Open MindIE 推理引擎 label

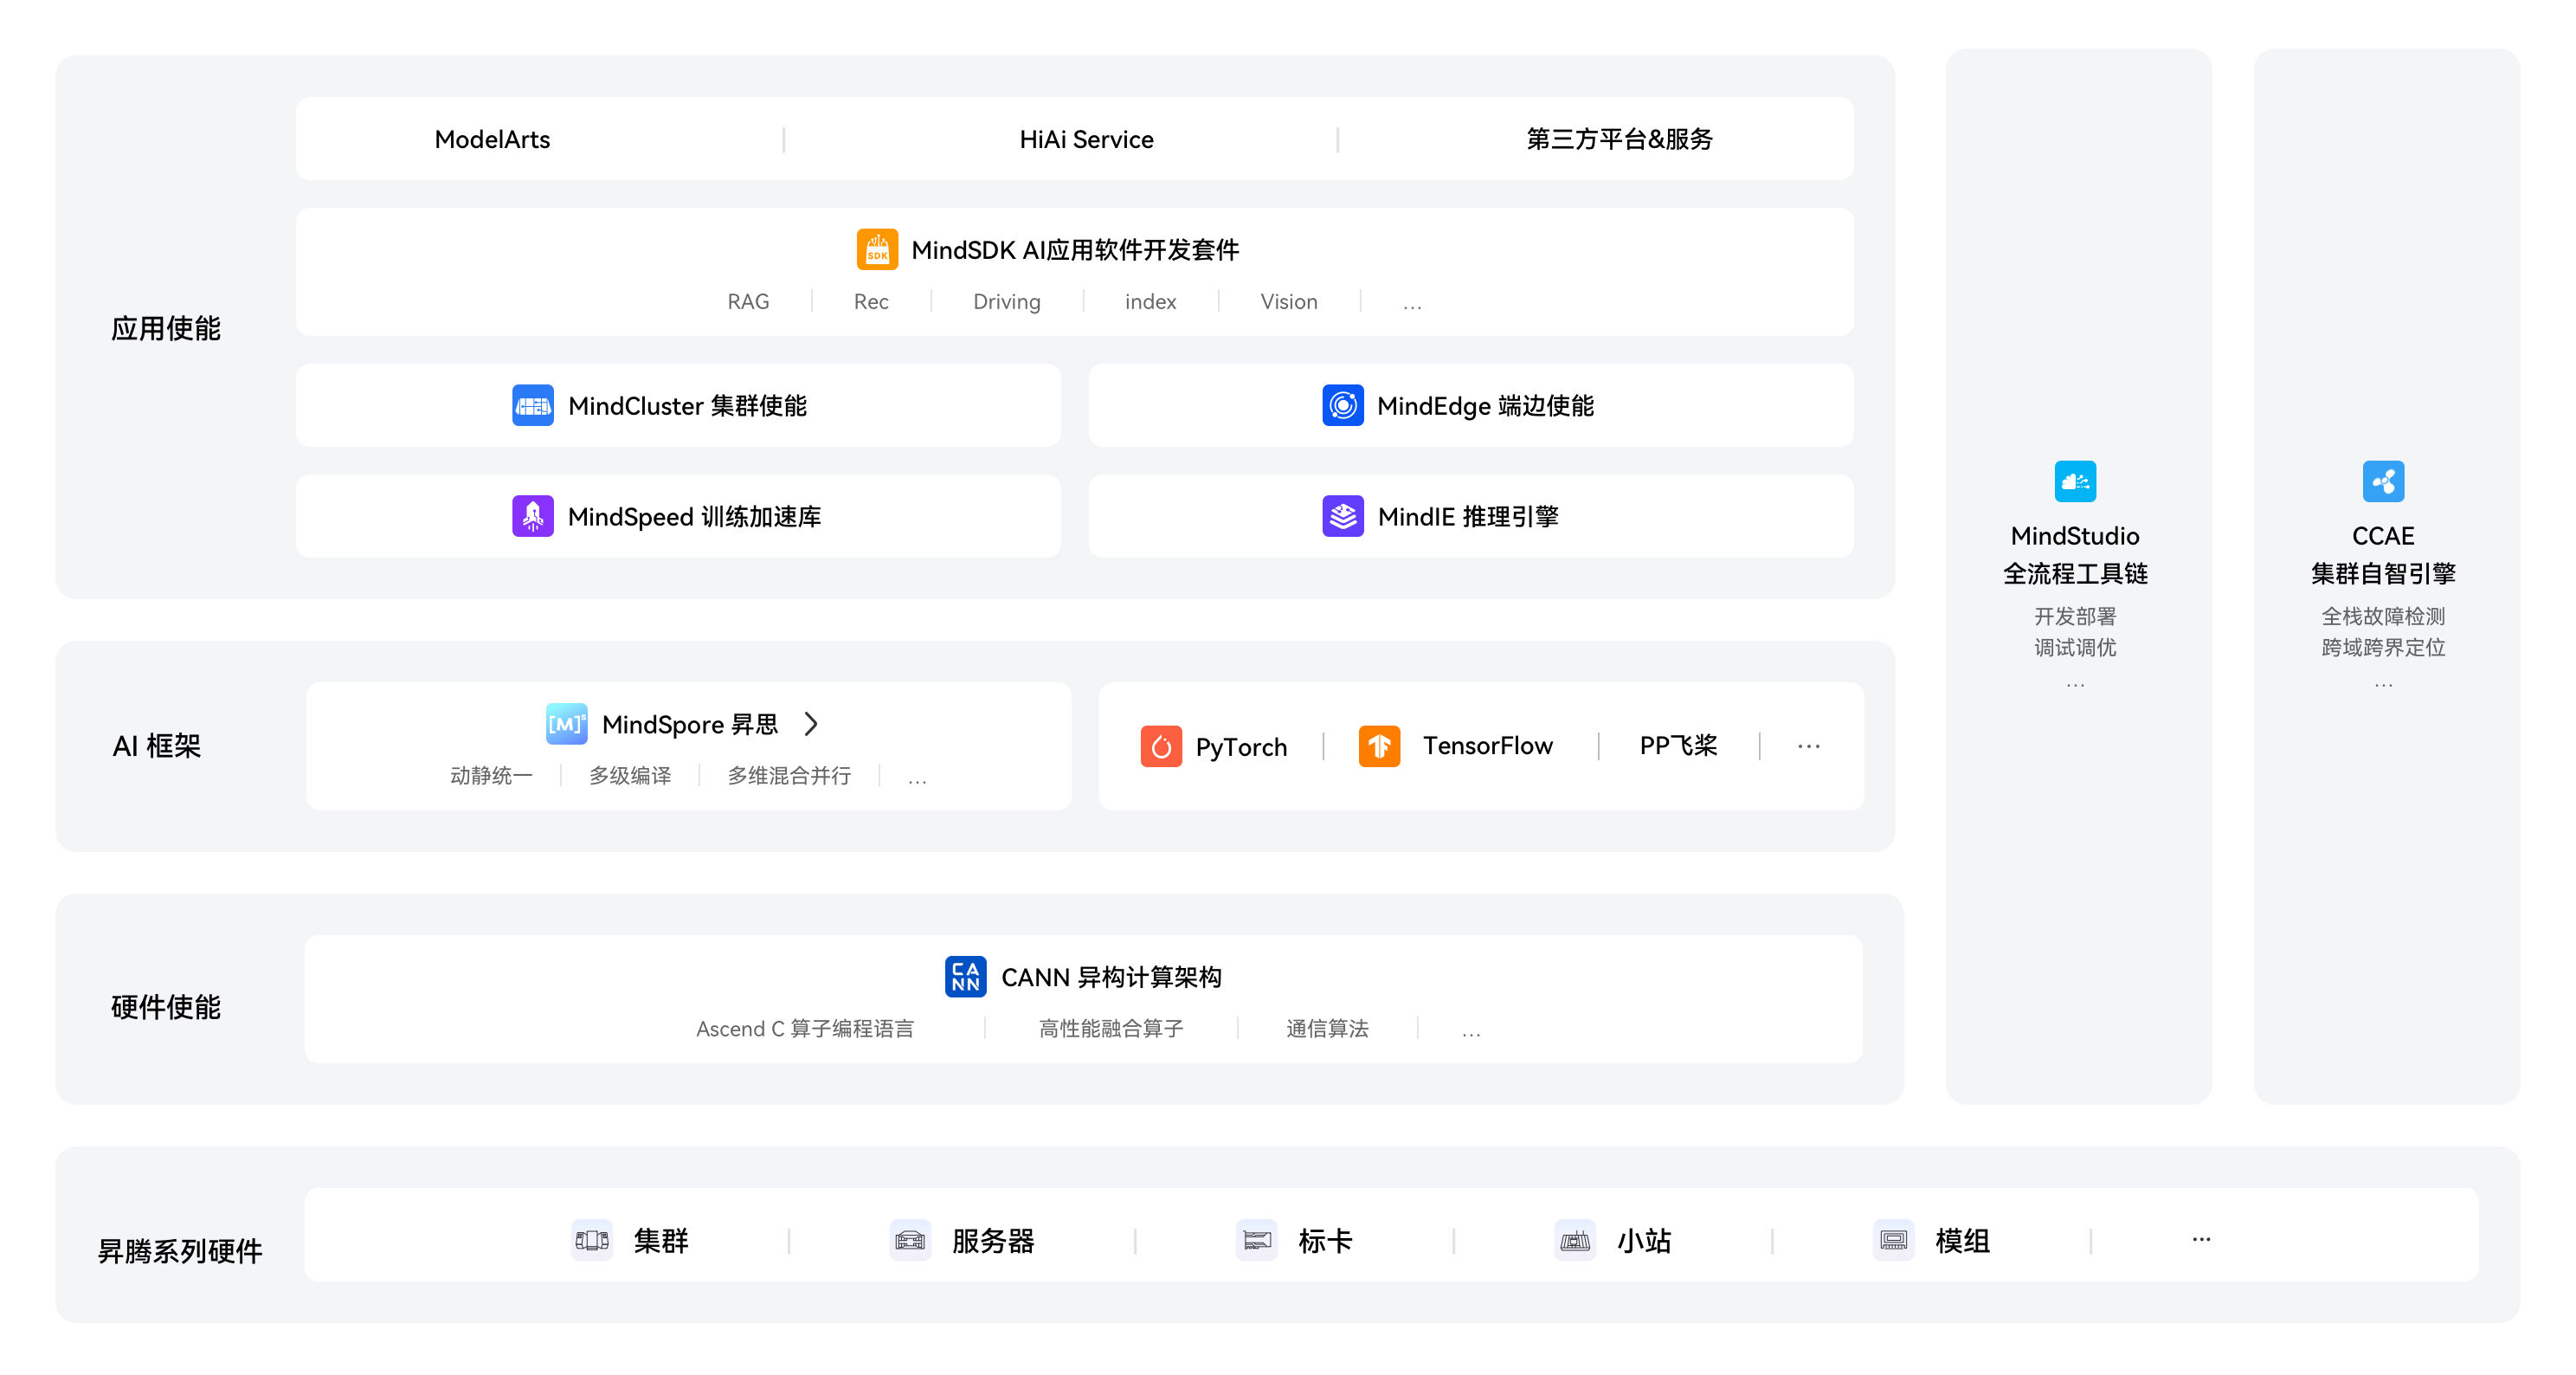[x=1468, y=516]
